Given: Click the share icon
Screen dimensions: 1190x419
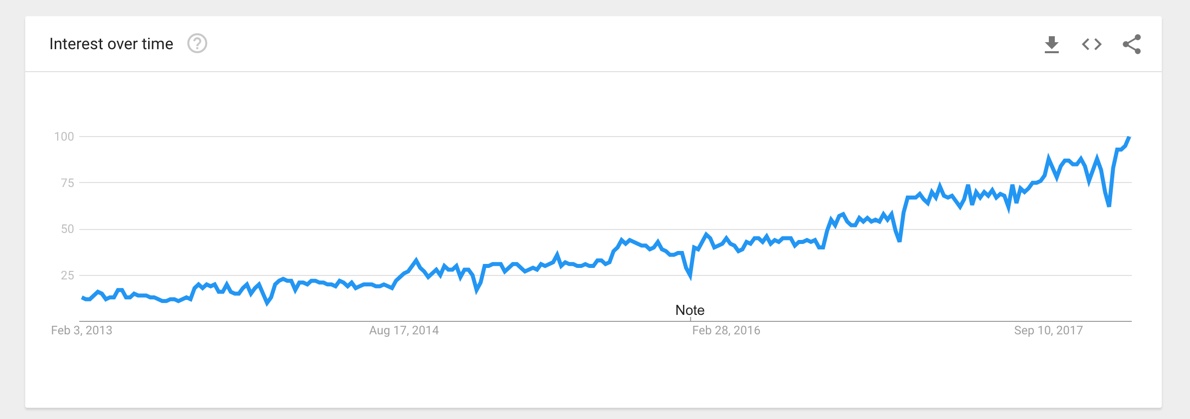Looking at the screenshot, I should tap(1132, 44).
